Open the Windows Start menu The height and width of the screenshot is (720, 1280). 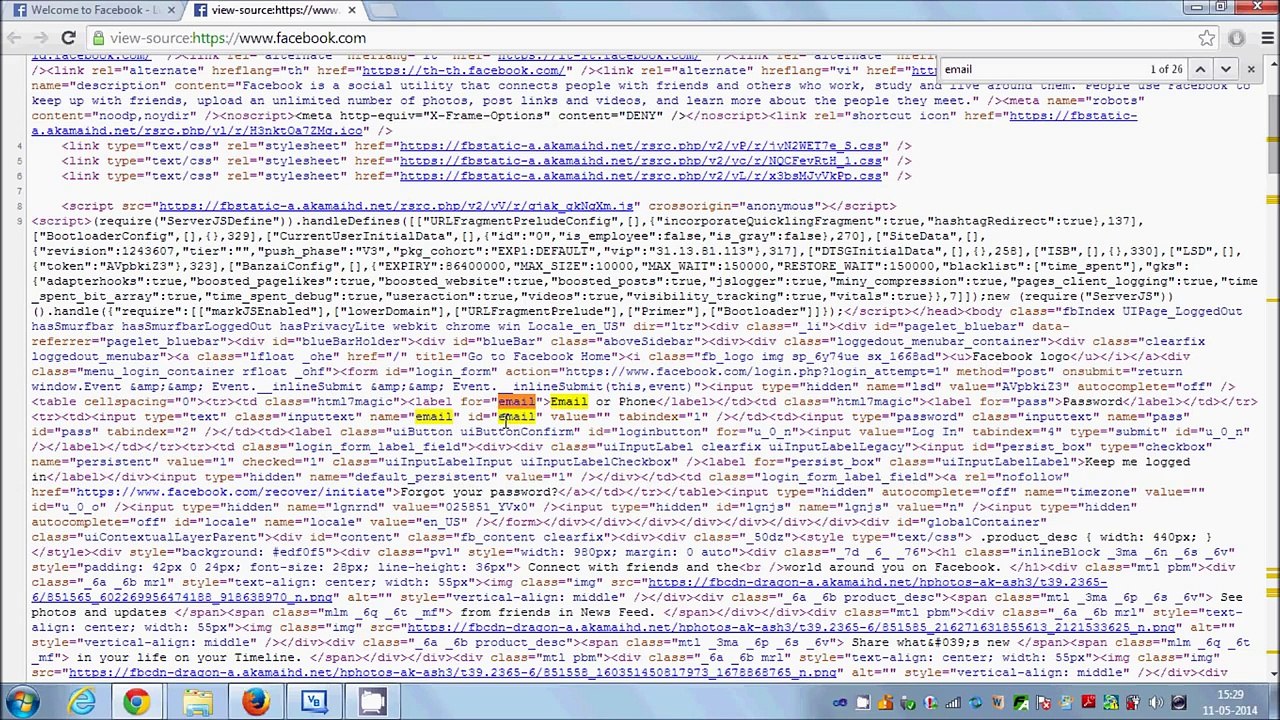coord(22,702)
